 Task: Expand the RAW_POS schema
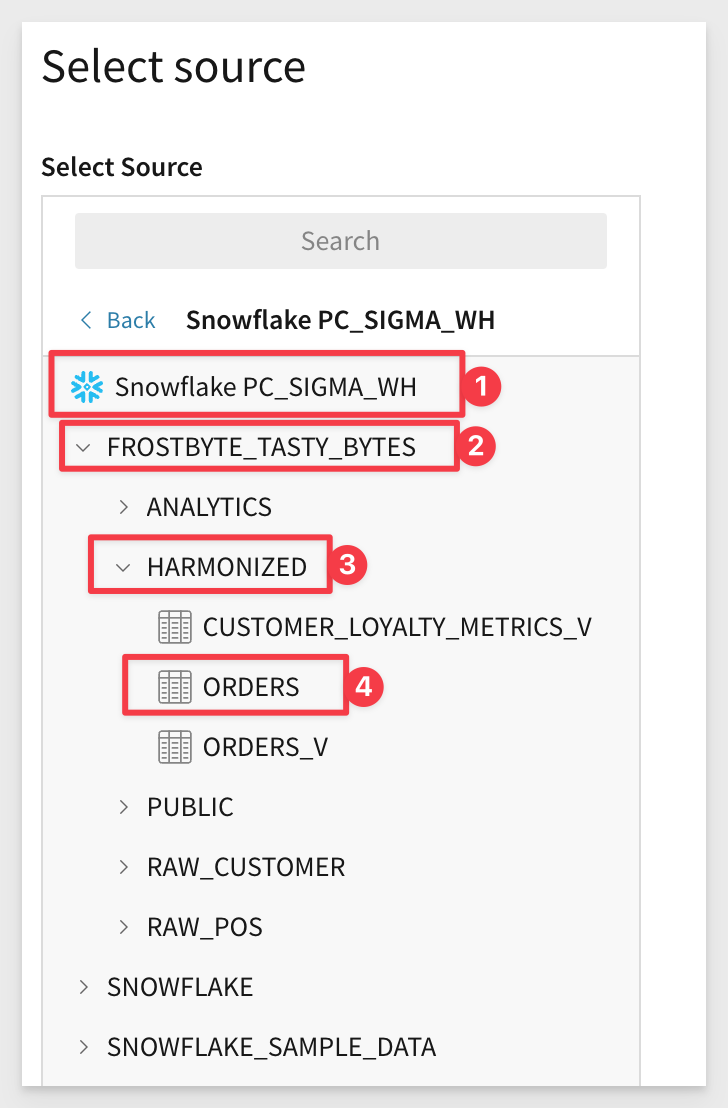tap(124, 927)
